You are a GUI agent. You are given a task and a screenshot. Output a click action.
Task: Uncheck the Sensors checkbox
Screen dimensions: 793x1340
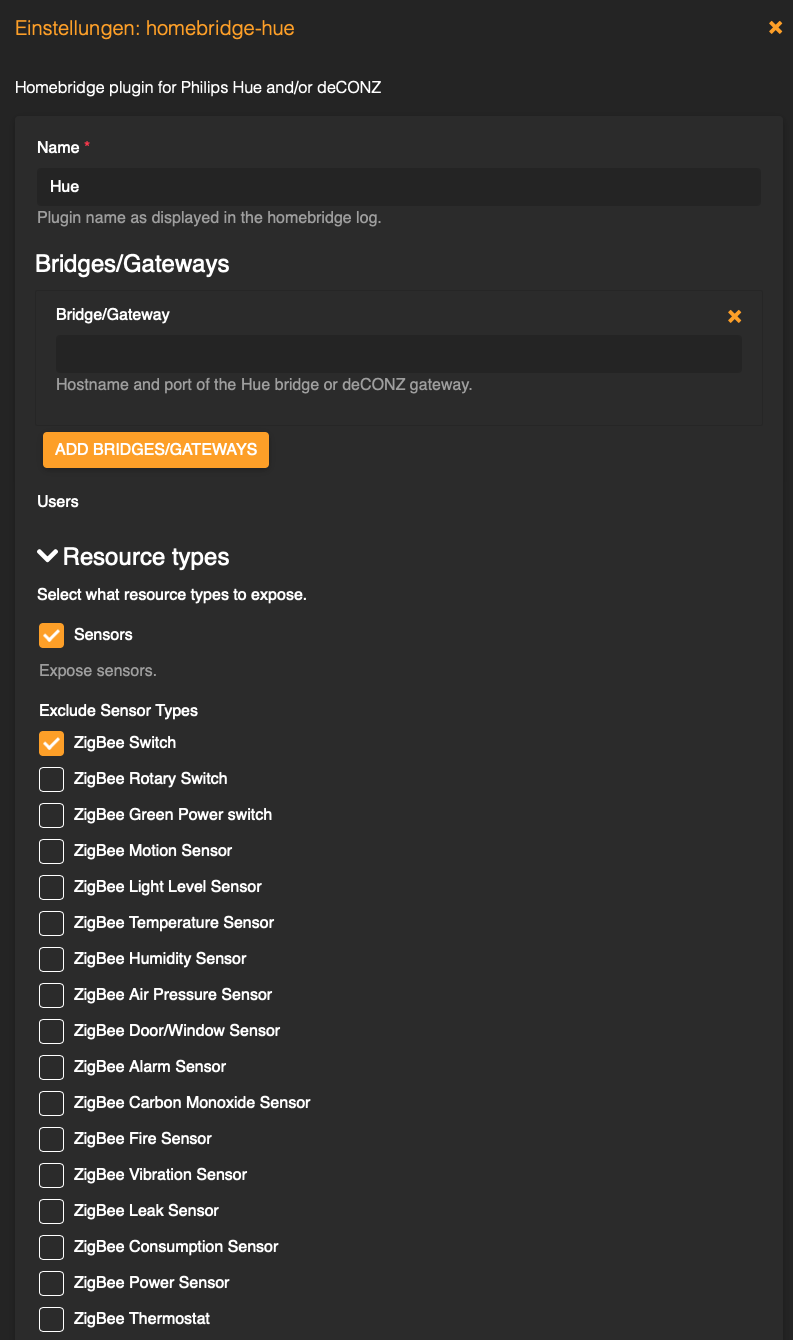pos(51,635)
